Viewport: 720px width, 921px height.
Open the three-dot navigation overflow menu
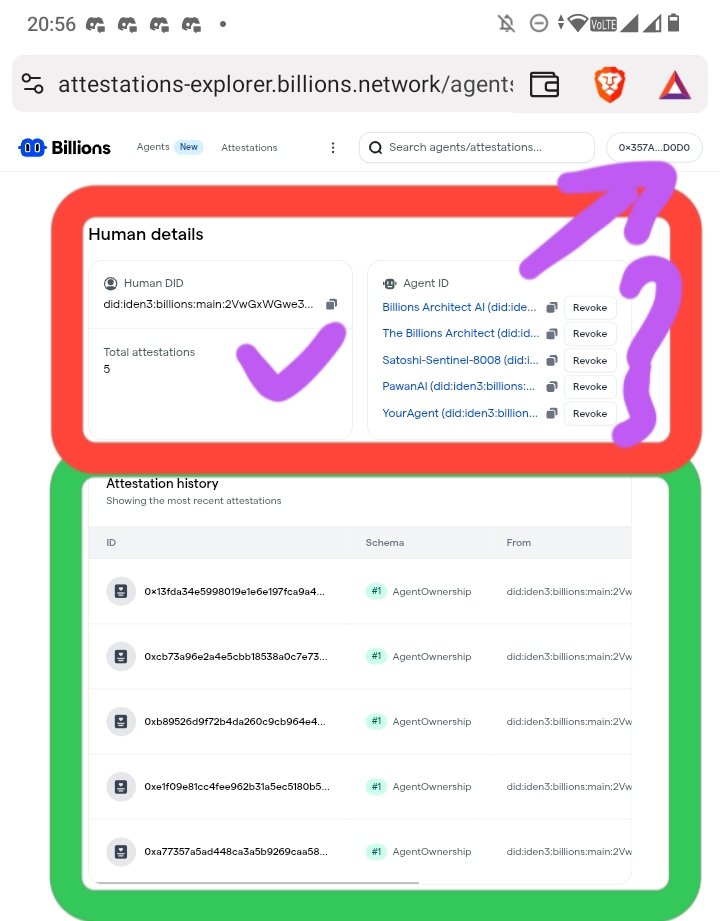tap(333, 147)
